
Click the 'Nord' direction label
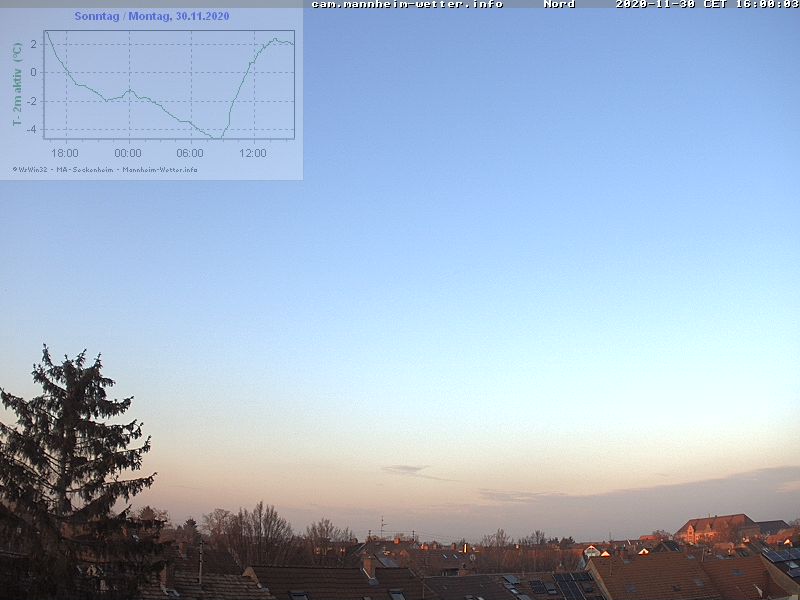pos(559,4)
